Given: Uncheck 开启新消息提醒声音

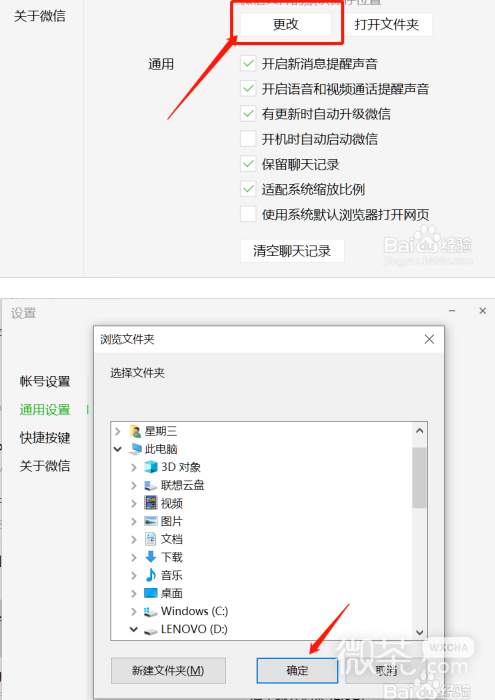Looking at the screenshot, I should tap(248, 63).
